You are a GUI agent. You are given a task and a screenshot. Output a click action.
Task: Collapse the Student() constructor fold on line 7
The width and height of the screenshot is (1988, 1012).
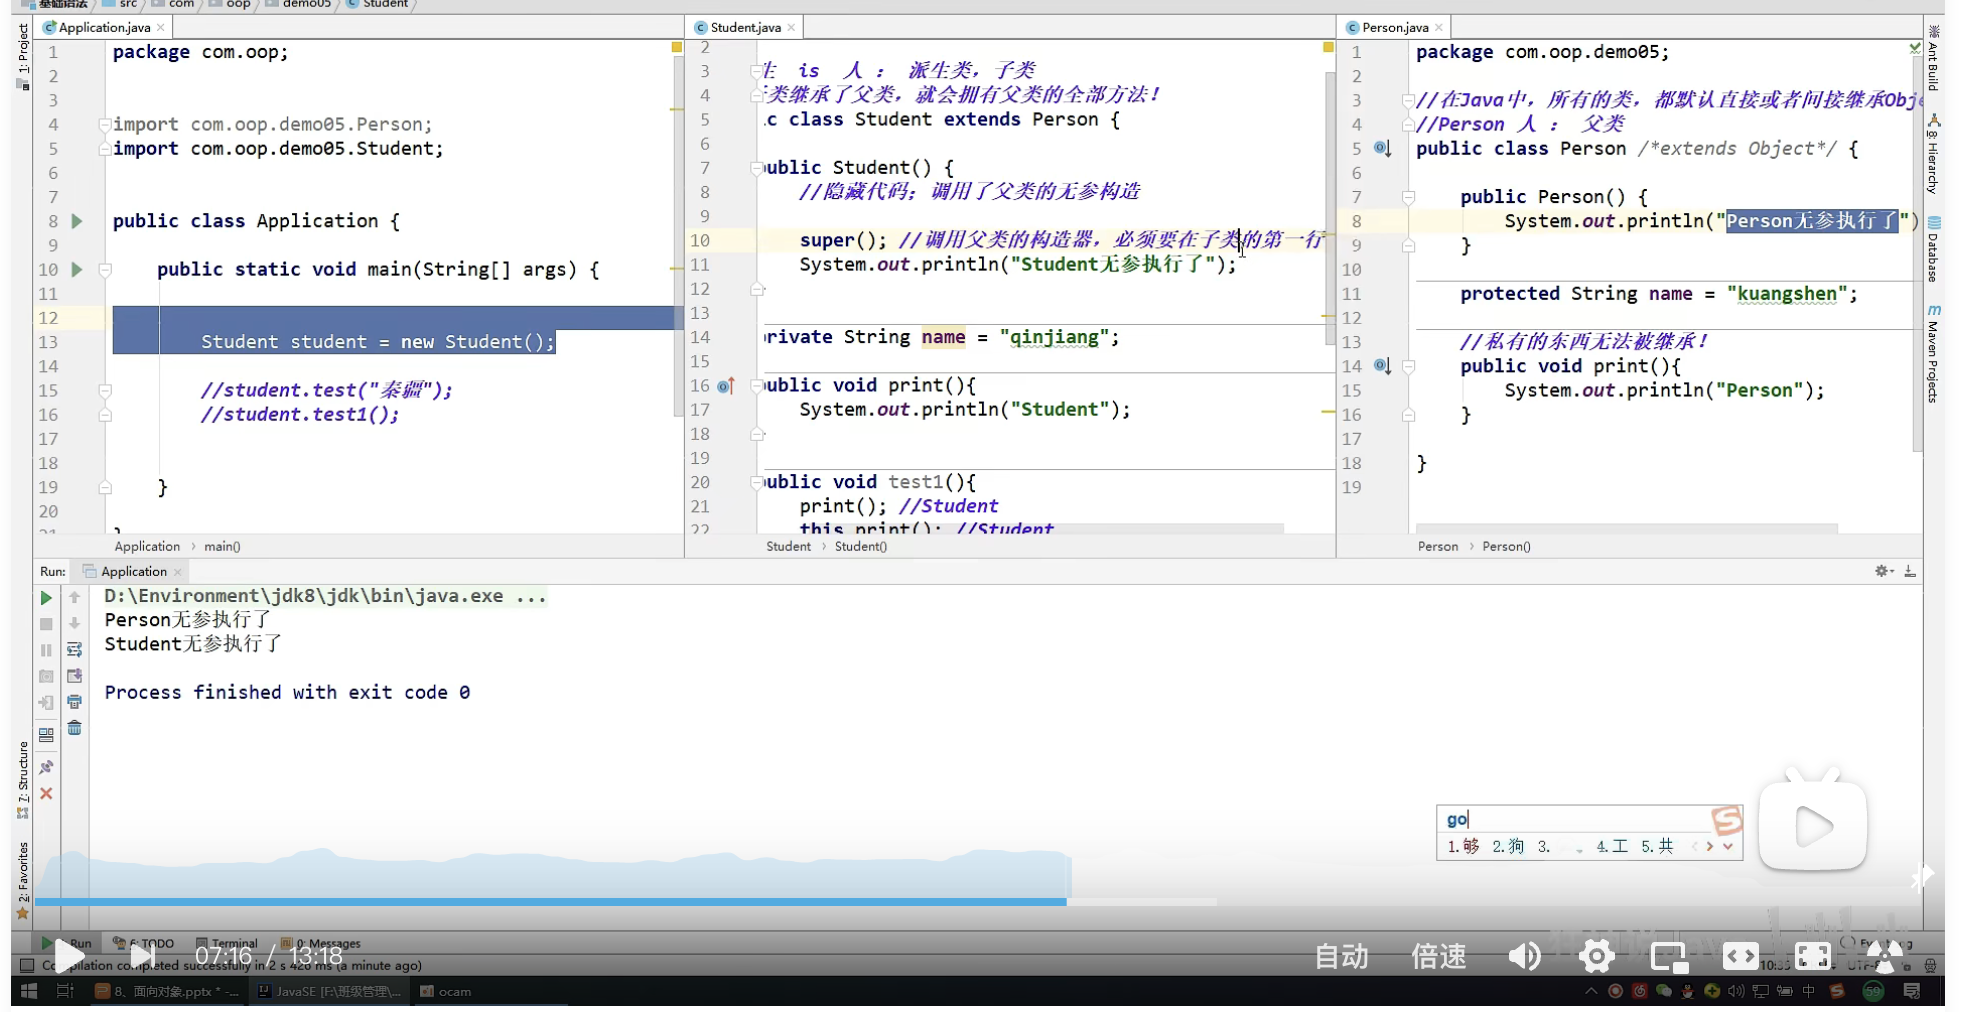(x=757, y=168)
